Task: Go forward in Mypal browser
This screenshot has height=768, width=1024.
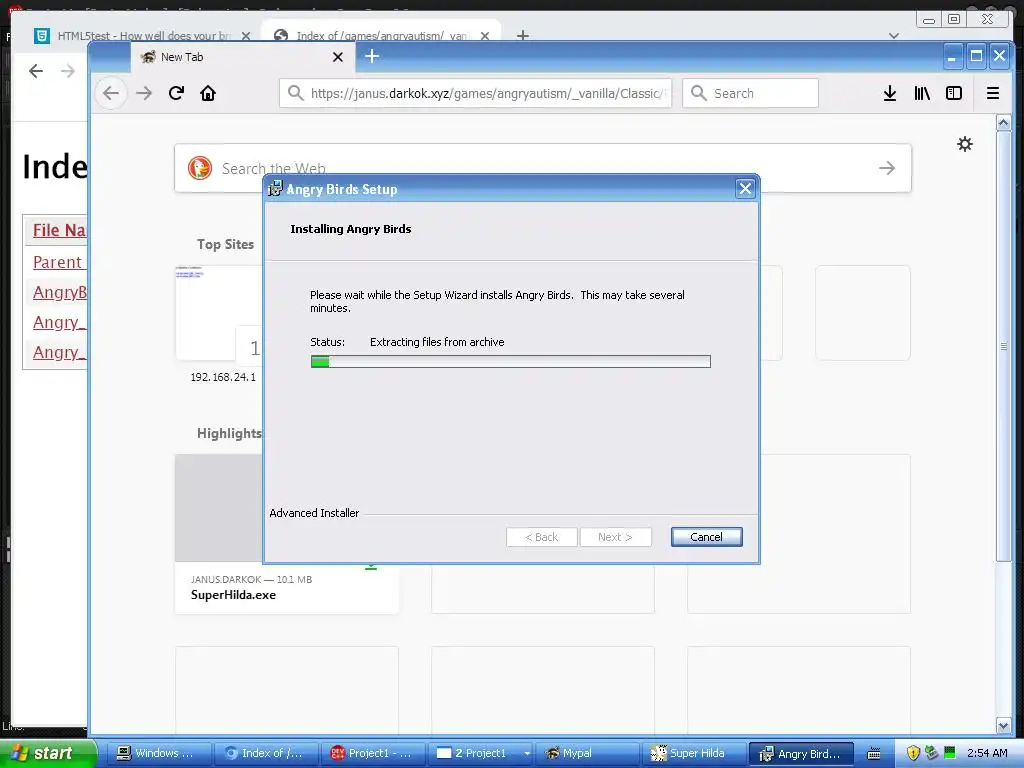Action: [144, 93]
